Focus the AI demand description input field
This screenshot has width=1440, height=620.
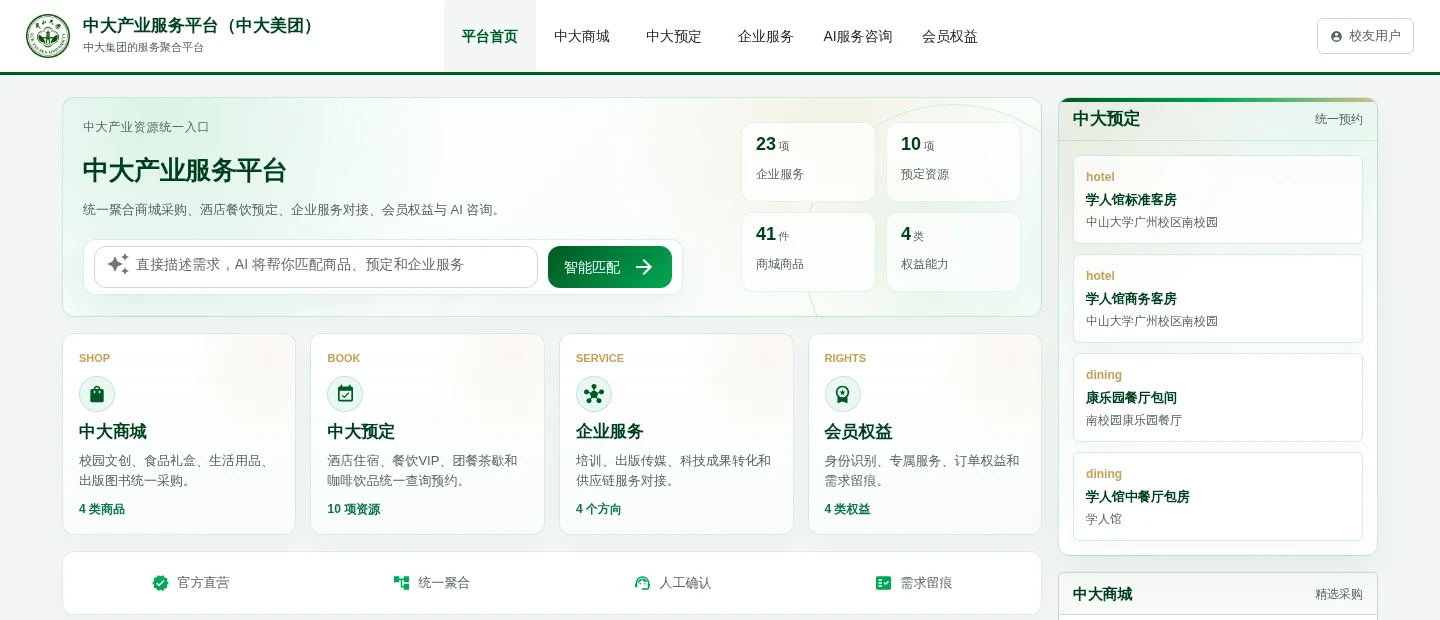[x=316, y=267]
